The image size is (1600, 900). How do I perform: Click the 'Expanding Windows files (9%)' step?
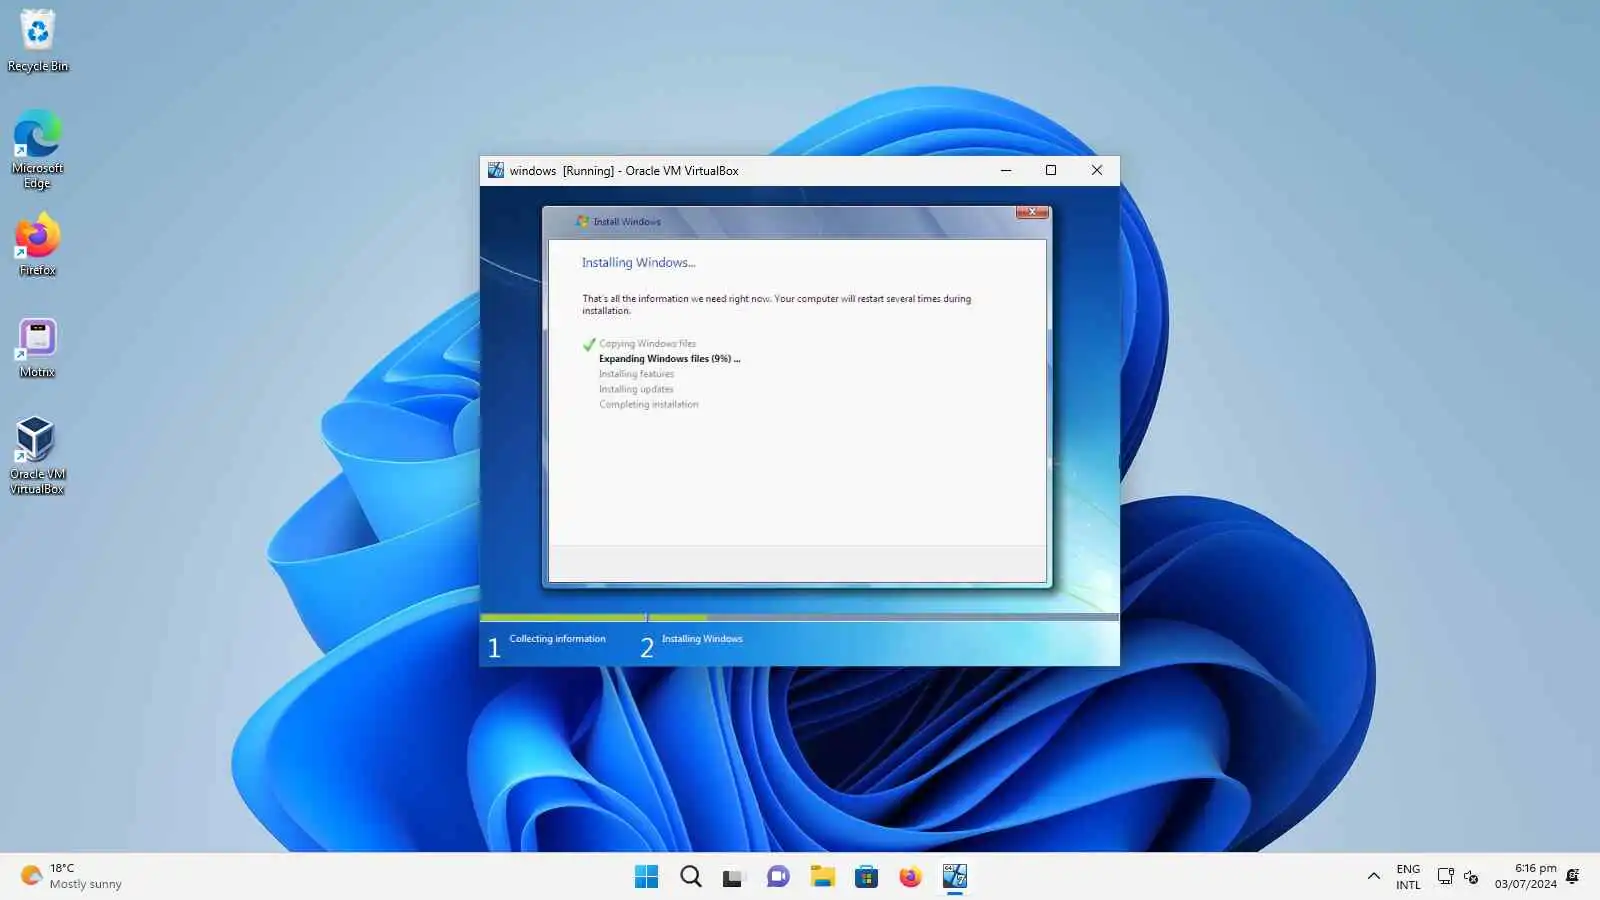pyautogui.click(x=669, y=359)
